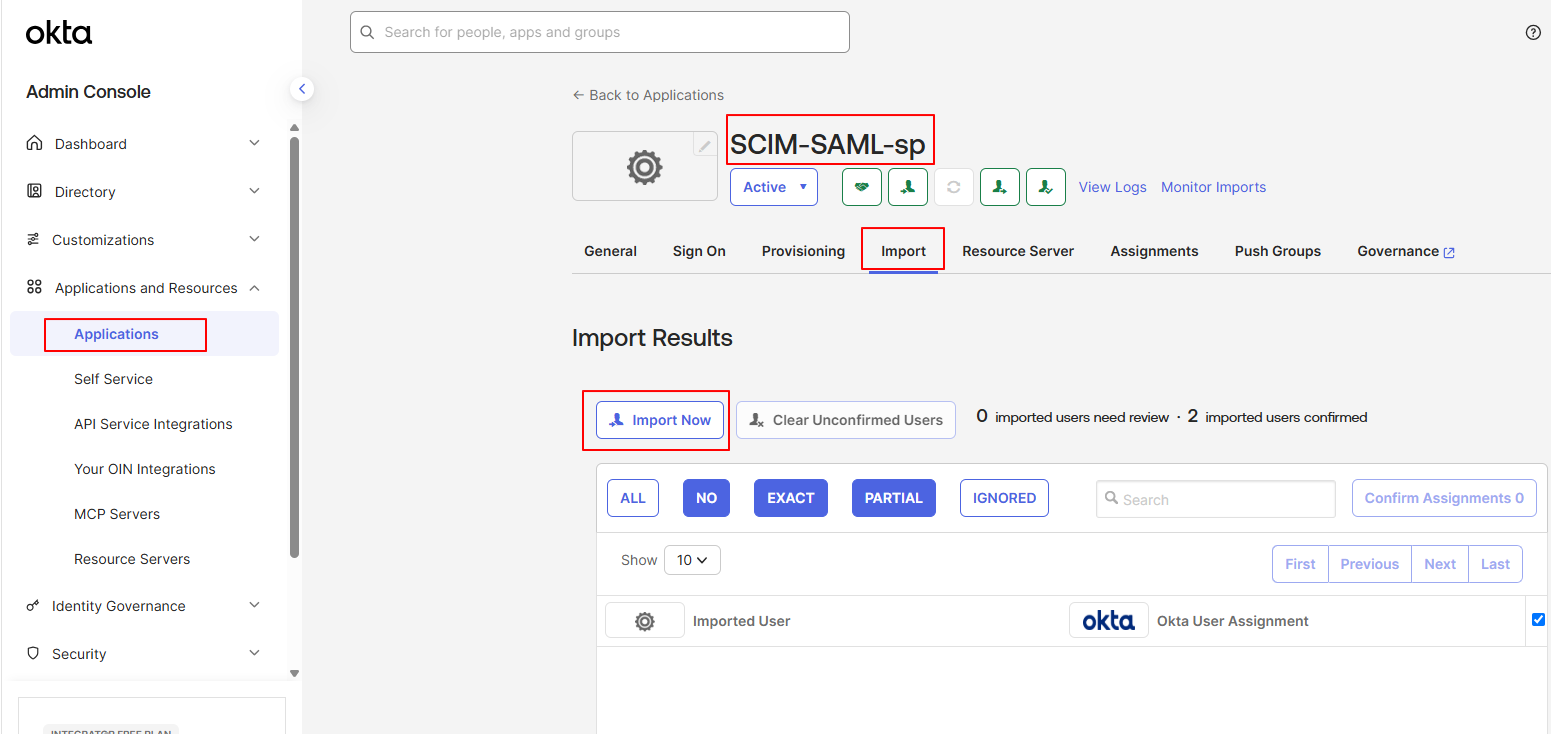Click the push user arrow icon

[x=1000, y=187]
